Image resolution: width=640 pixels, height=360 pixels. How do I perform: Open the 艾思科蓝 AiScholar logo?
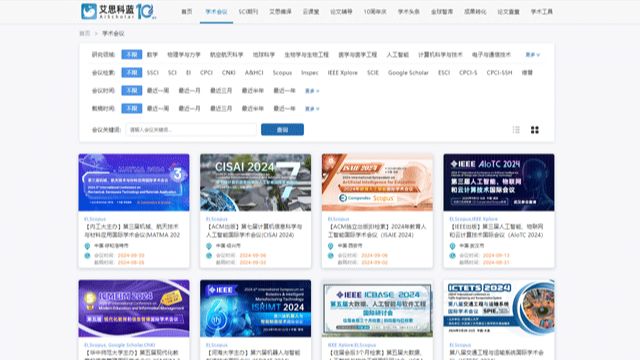(118, 11)
